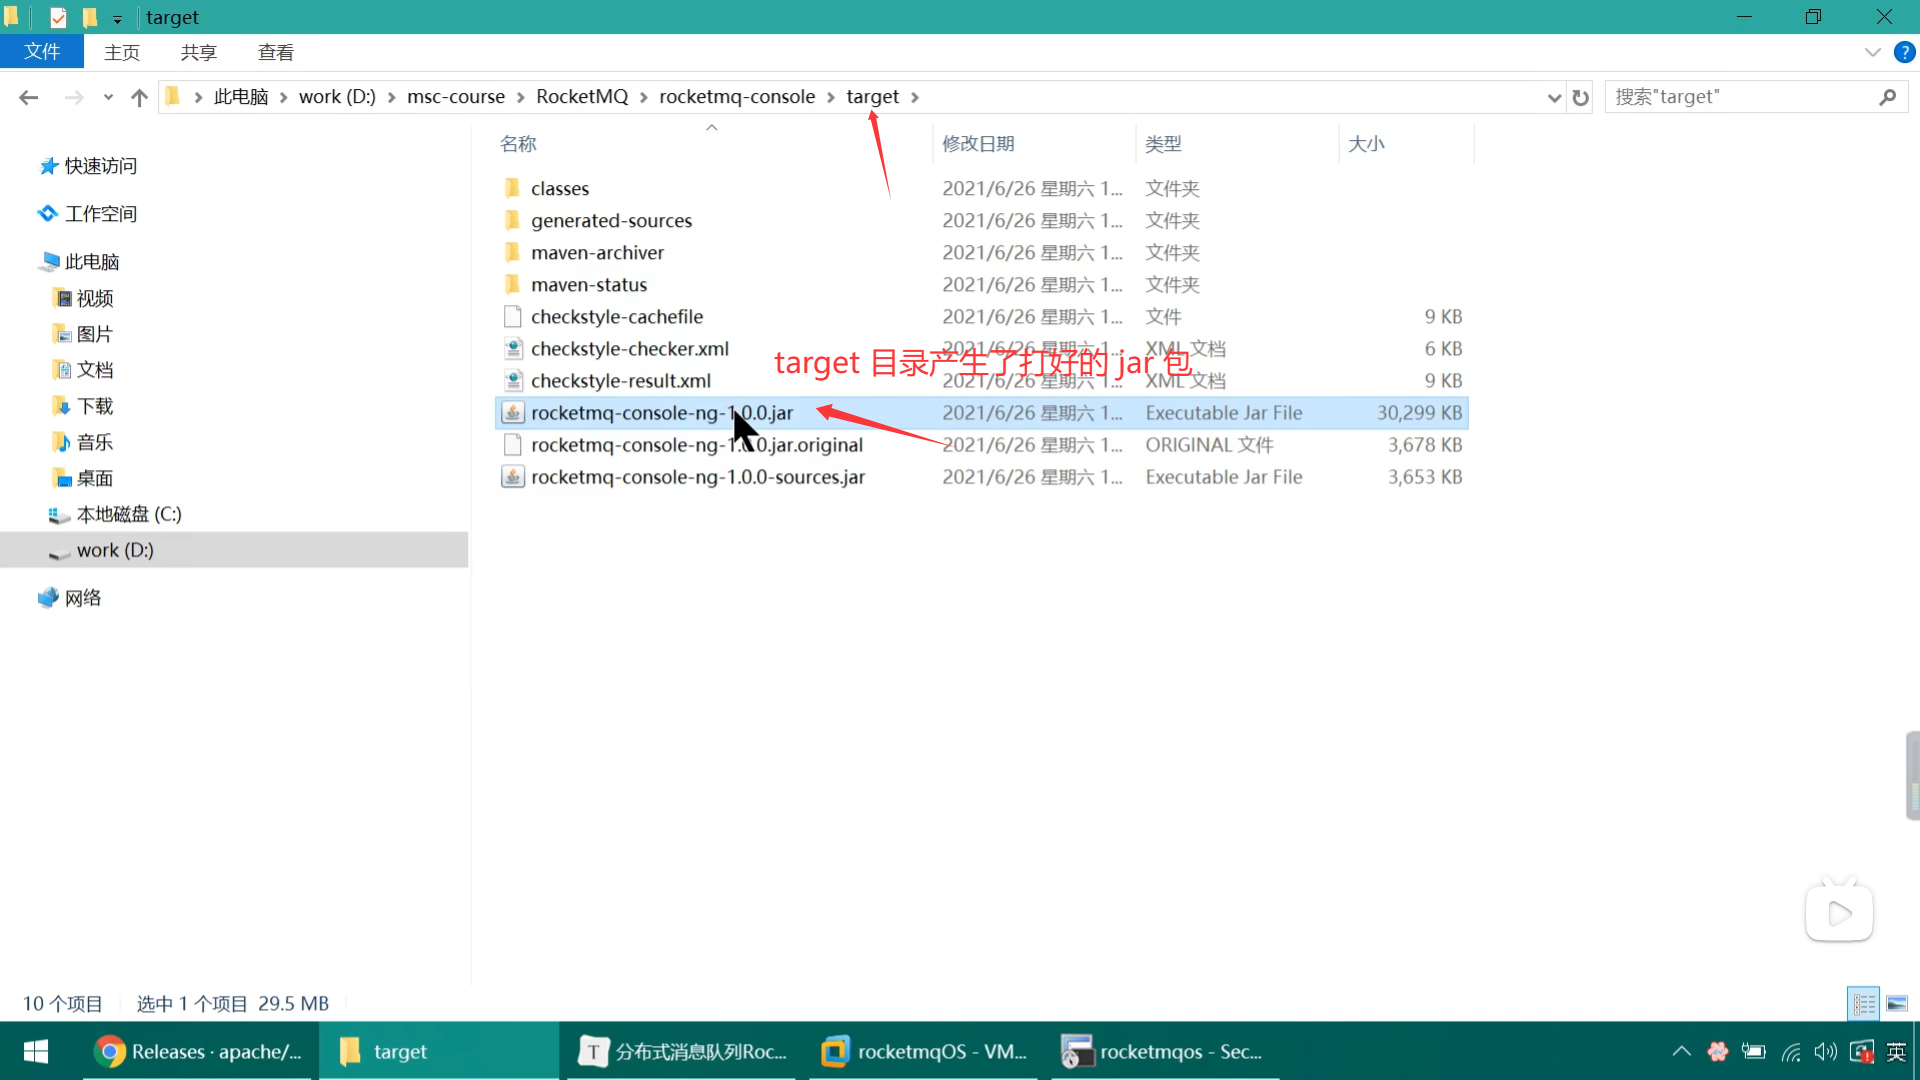The width and height of the screenshot is (1920, 1080).
Task: Click the floating video play button
Action: click(1839, 912)
